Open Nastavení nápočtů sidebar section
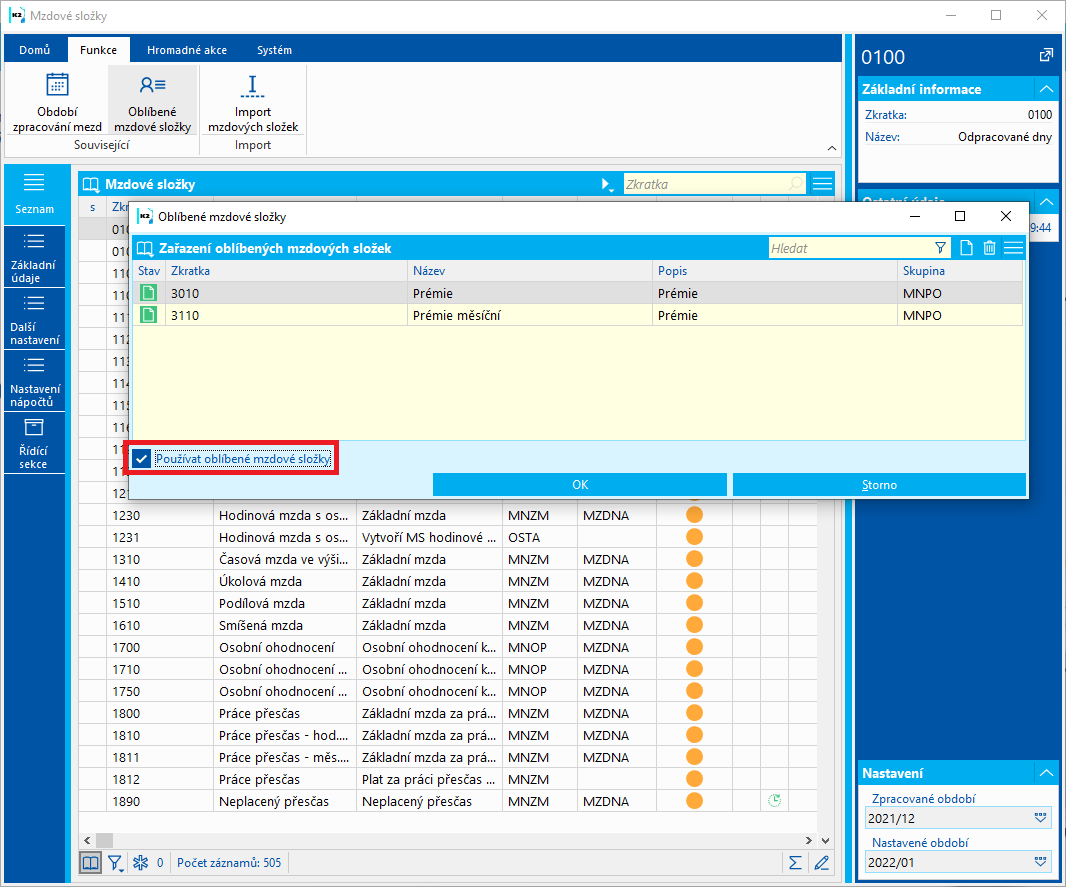 click(34, 381)
